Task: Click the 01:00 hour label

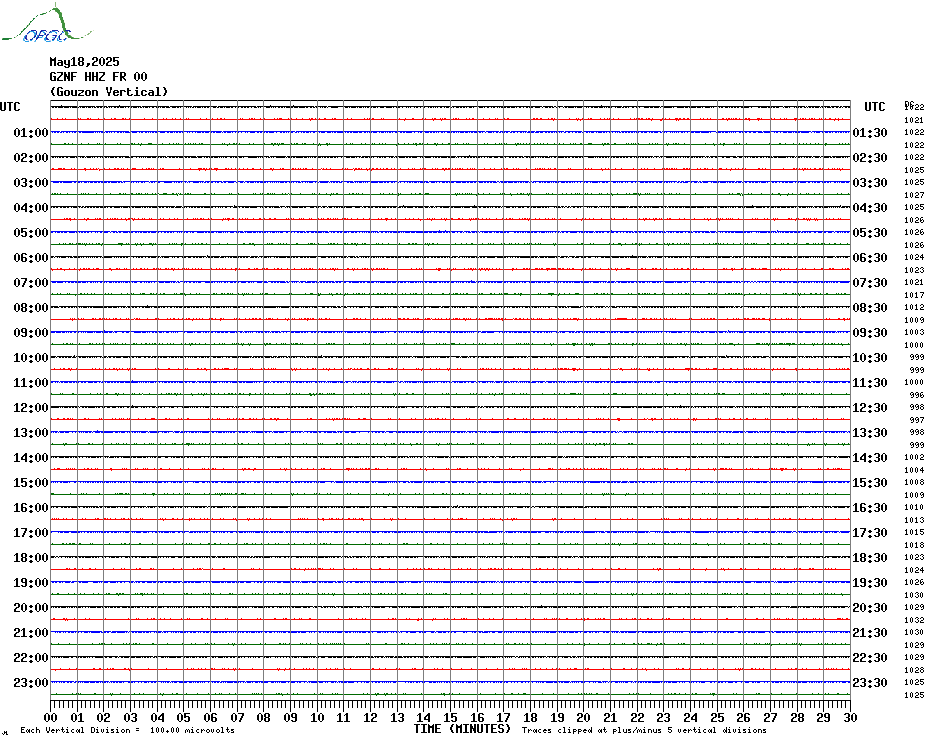Action: click(31, 132)
